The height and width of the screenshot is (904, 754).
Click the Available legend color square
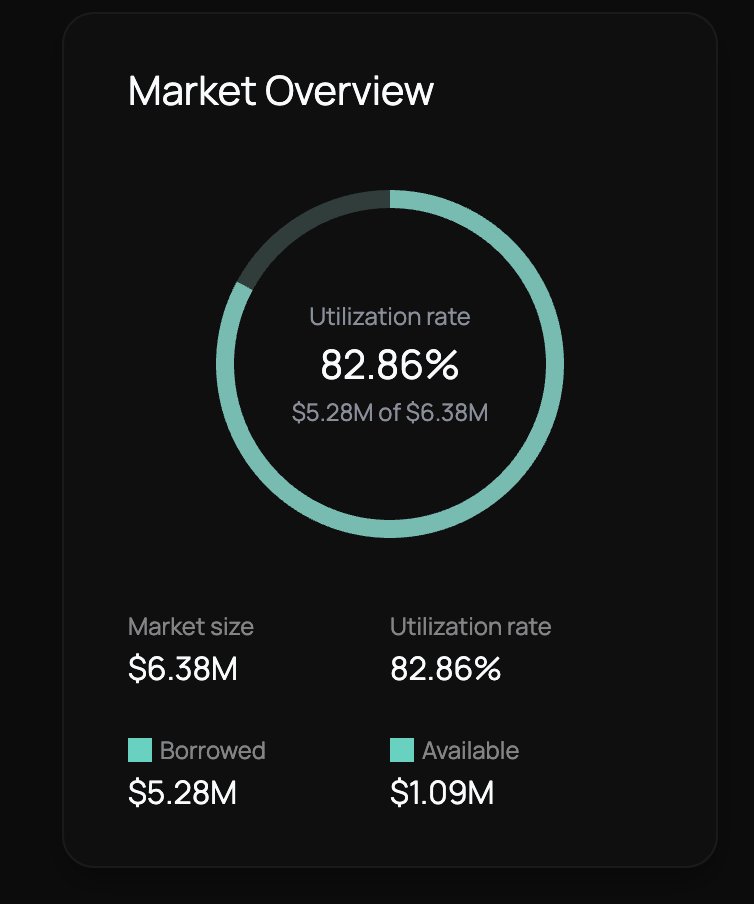pyautogui.click(x=402, y=750)
